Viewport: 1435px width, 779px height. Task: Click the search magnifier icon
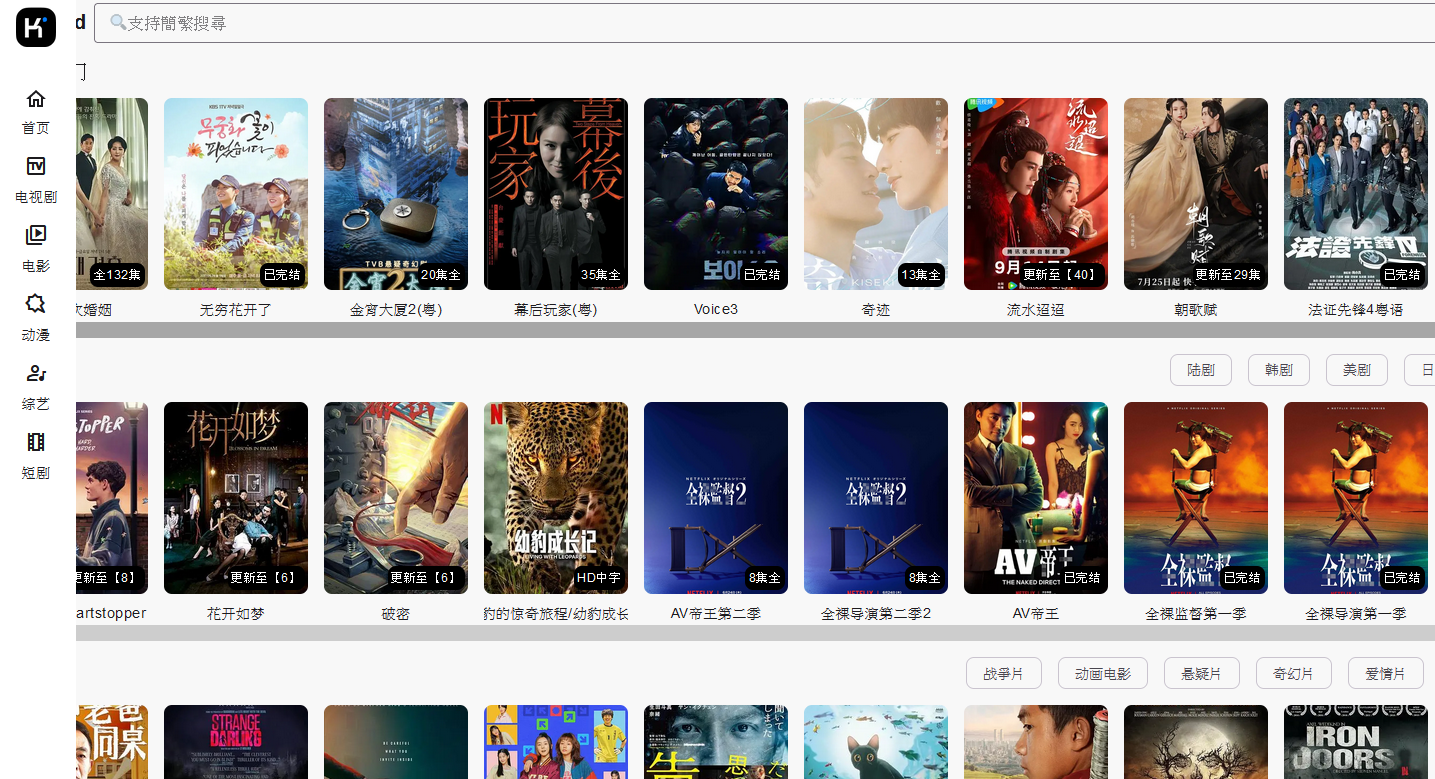(x=118, y=22)
